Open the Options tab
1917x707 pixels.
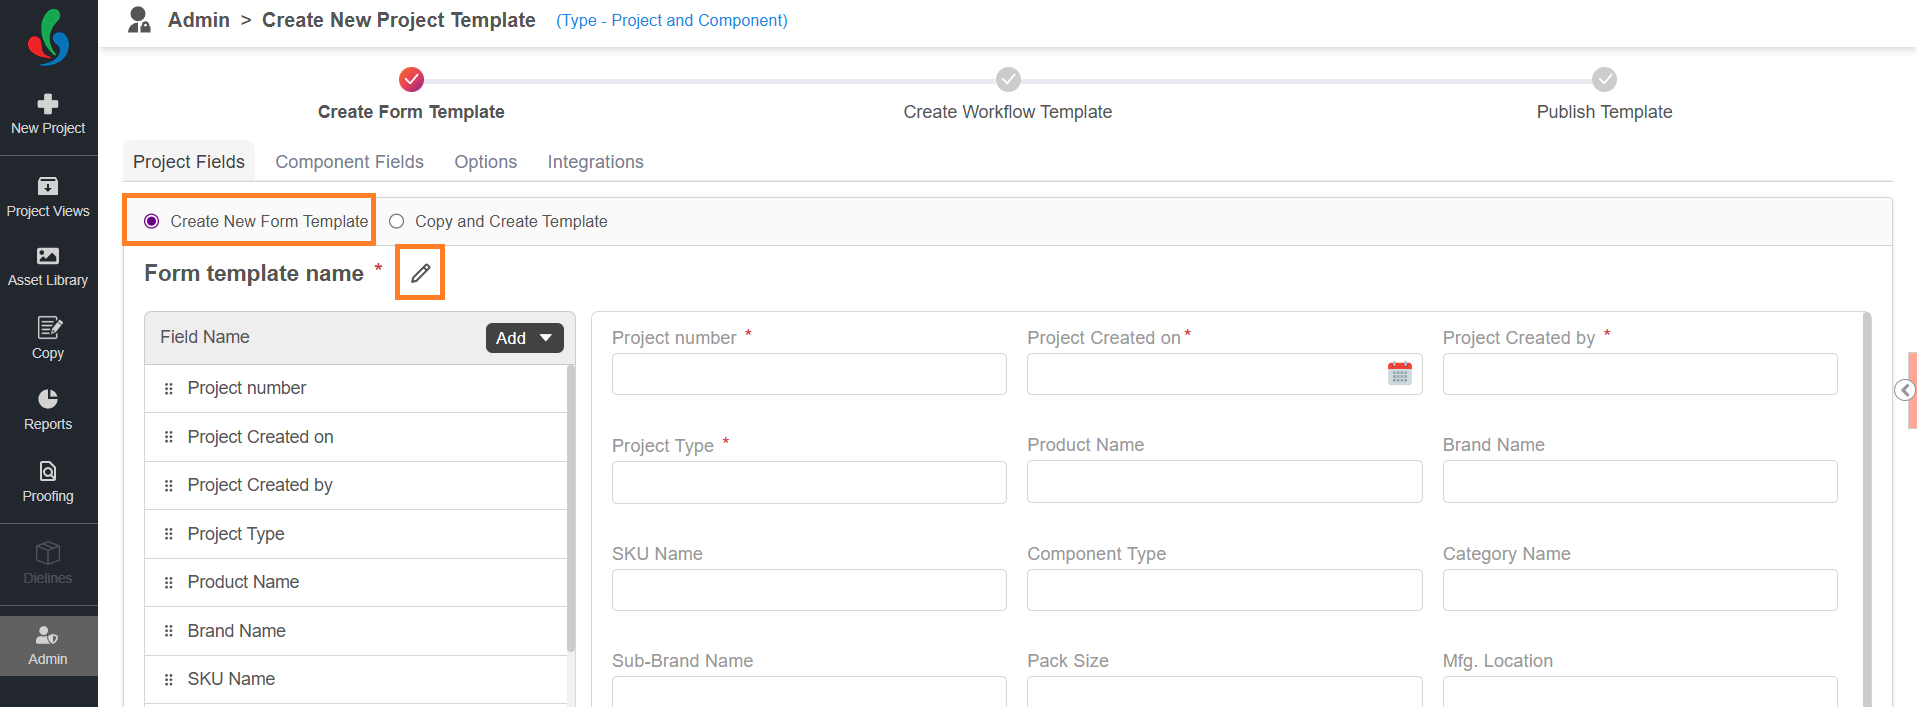pos(485,162)
